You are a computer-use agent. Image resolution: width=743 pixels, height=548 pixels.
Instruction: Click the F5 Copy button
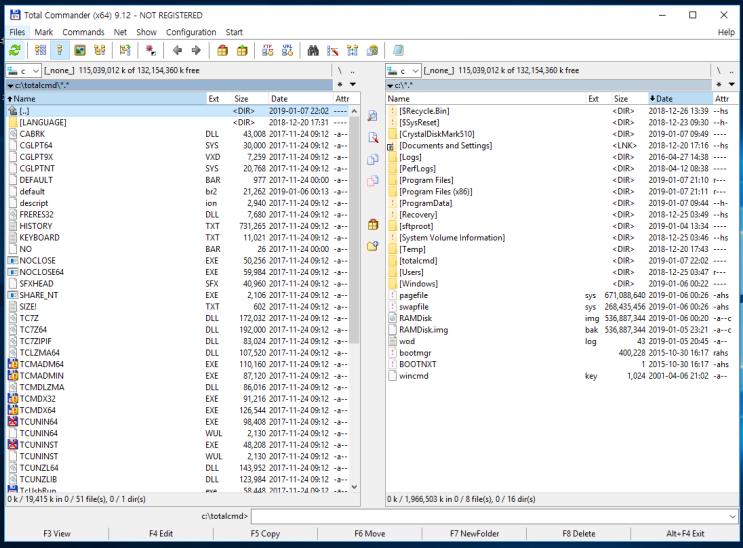pyautogui.click(x=265, y=534)
